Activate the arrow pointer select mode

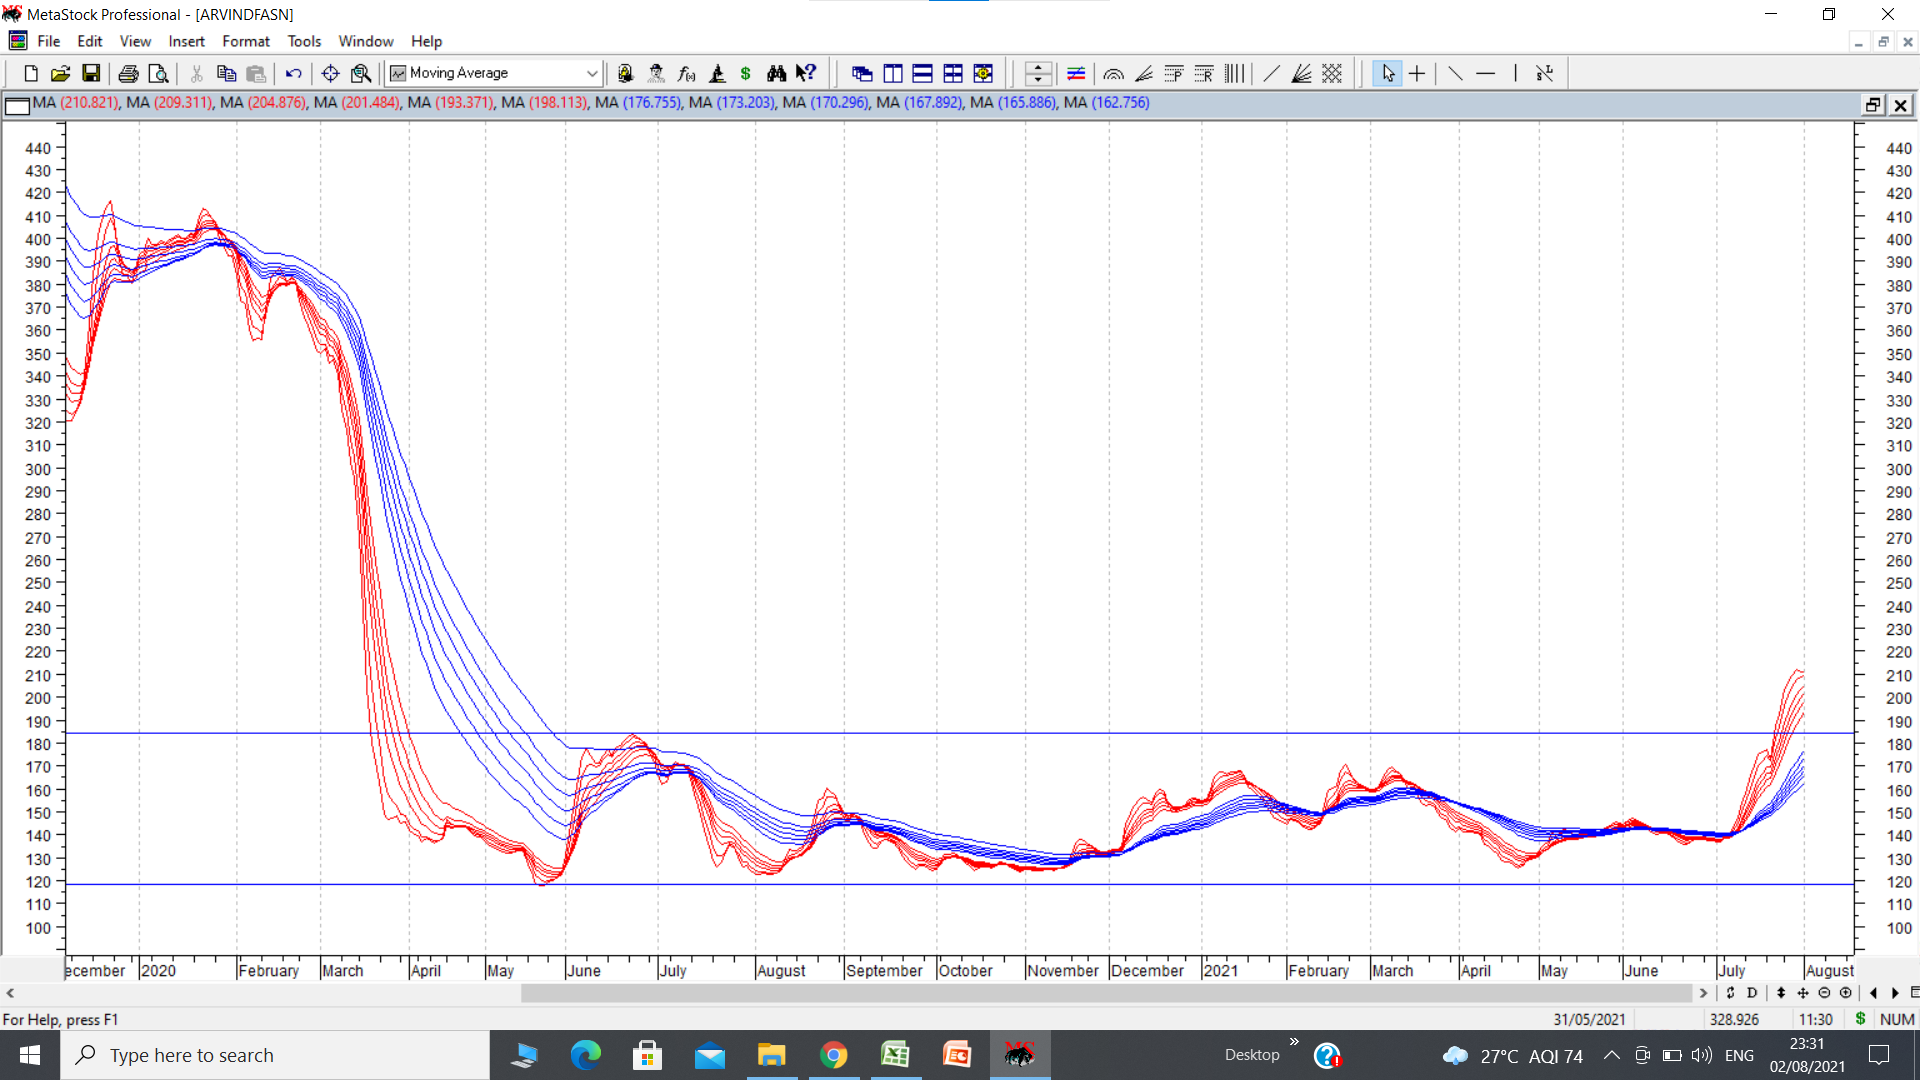point(1387,73)
